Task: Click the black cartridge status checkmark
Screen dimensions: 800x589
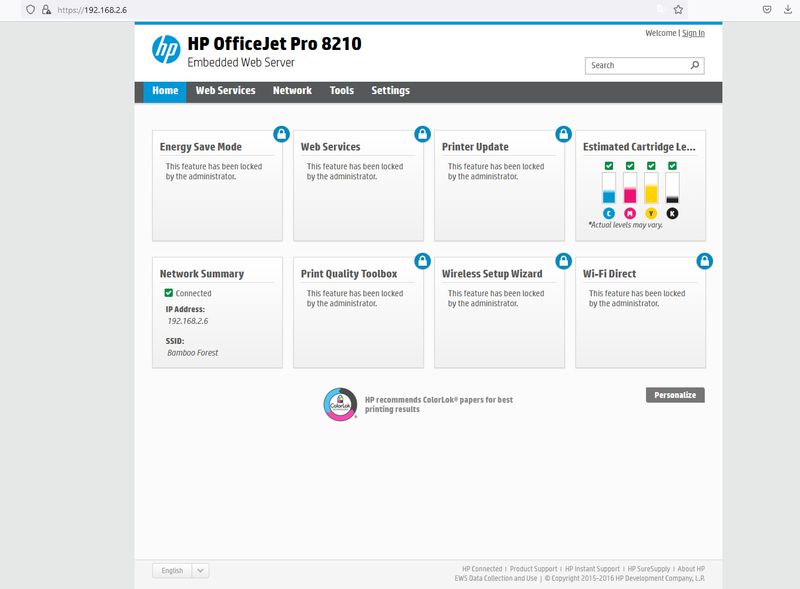Action: point(672,166)
